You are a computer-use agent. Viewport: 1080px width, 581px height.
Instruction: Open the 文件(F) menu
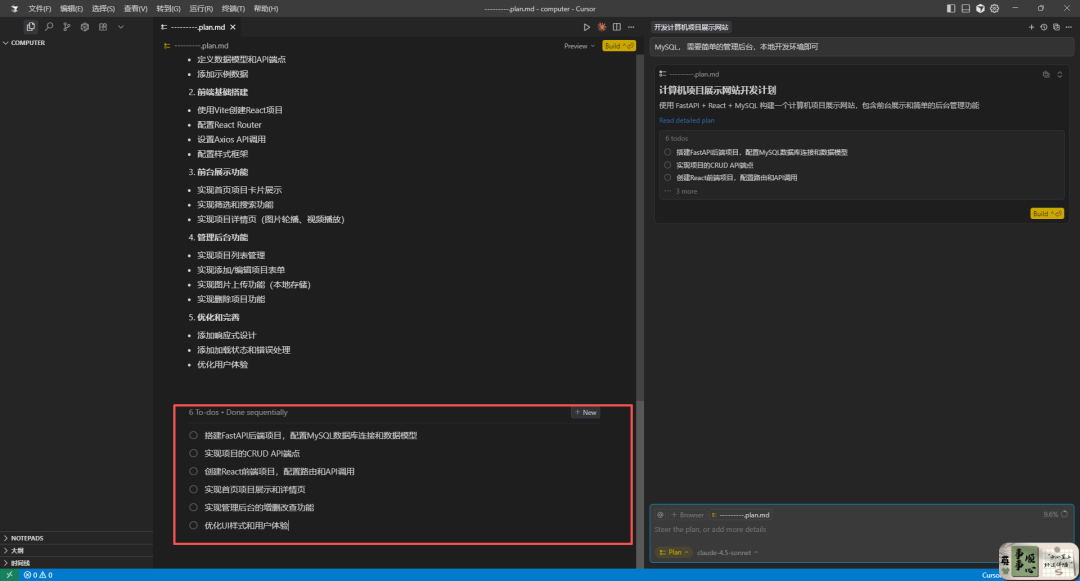click(39, 8)
